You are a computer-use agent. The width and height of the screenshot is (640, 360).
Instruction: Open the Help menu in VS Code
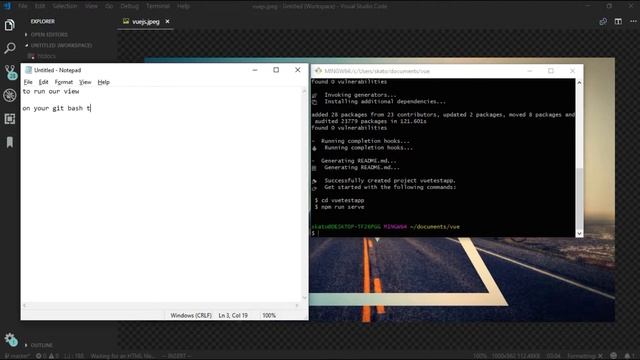pos(183,6)
